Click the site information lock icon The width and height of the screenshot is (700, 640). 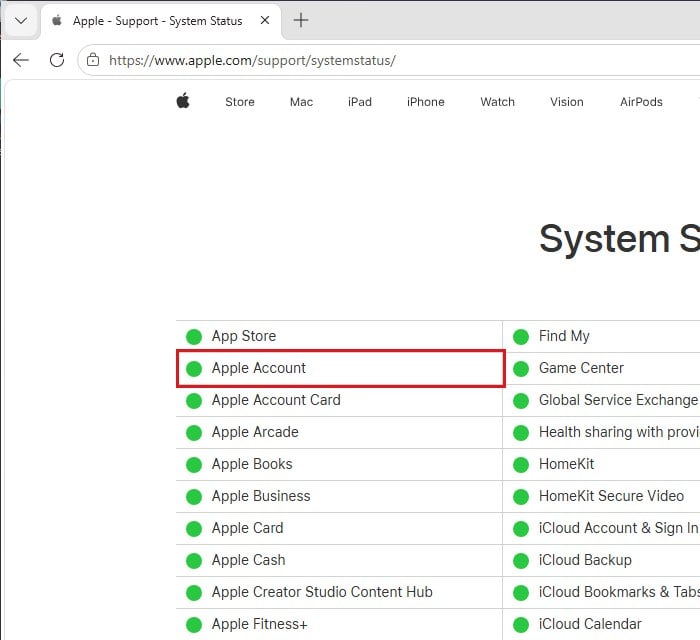coord(93,59)
